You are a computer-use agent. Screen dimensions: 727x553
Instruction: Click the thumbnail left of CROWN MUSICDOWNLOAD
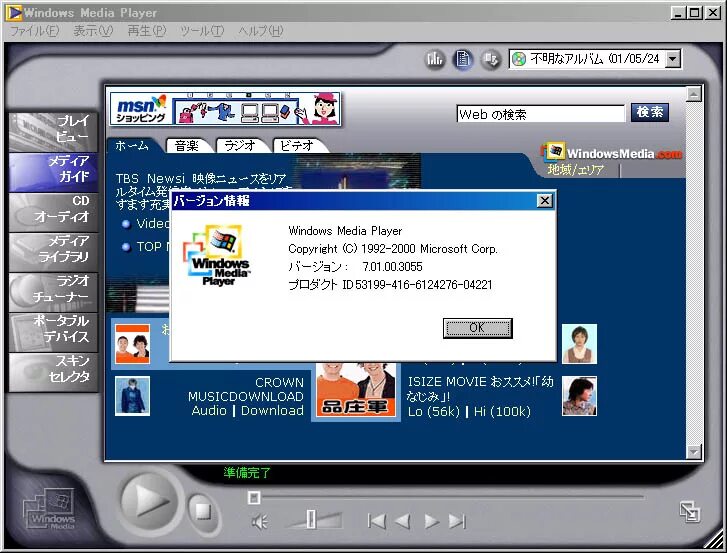[x=133, y=396]
